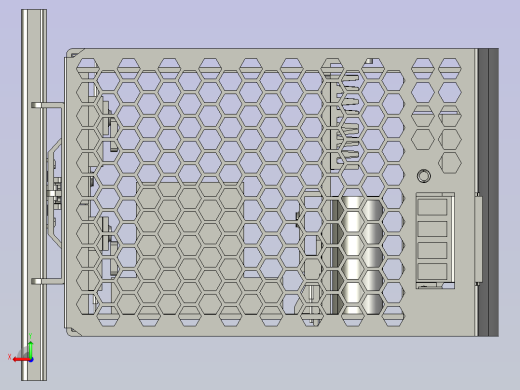Image resolution: width=520 pixels, height=390 pixels.
Task: Select the small circular hole in the panel
Action: pos(424,176)
